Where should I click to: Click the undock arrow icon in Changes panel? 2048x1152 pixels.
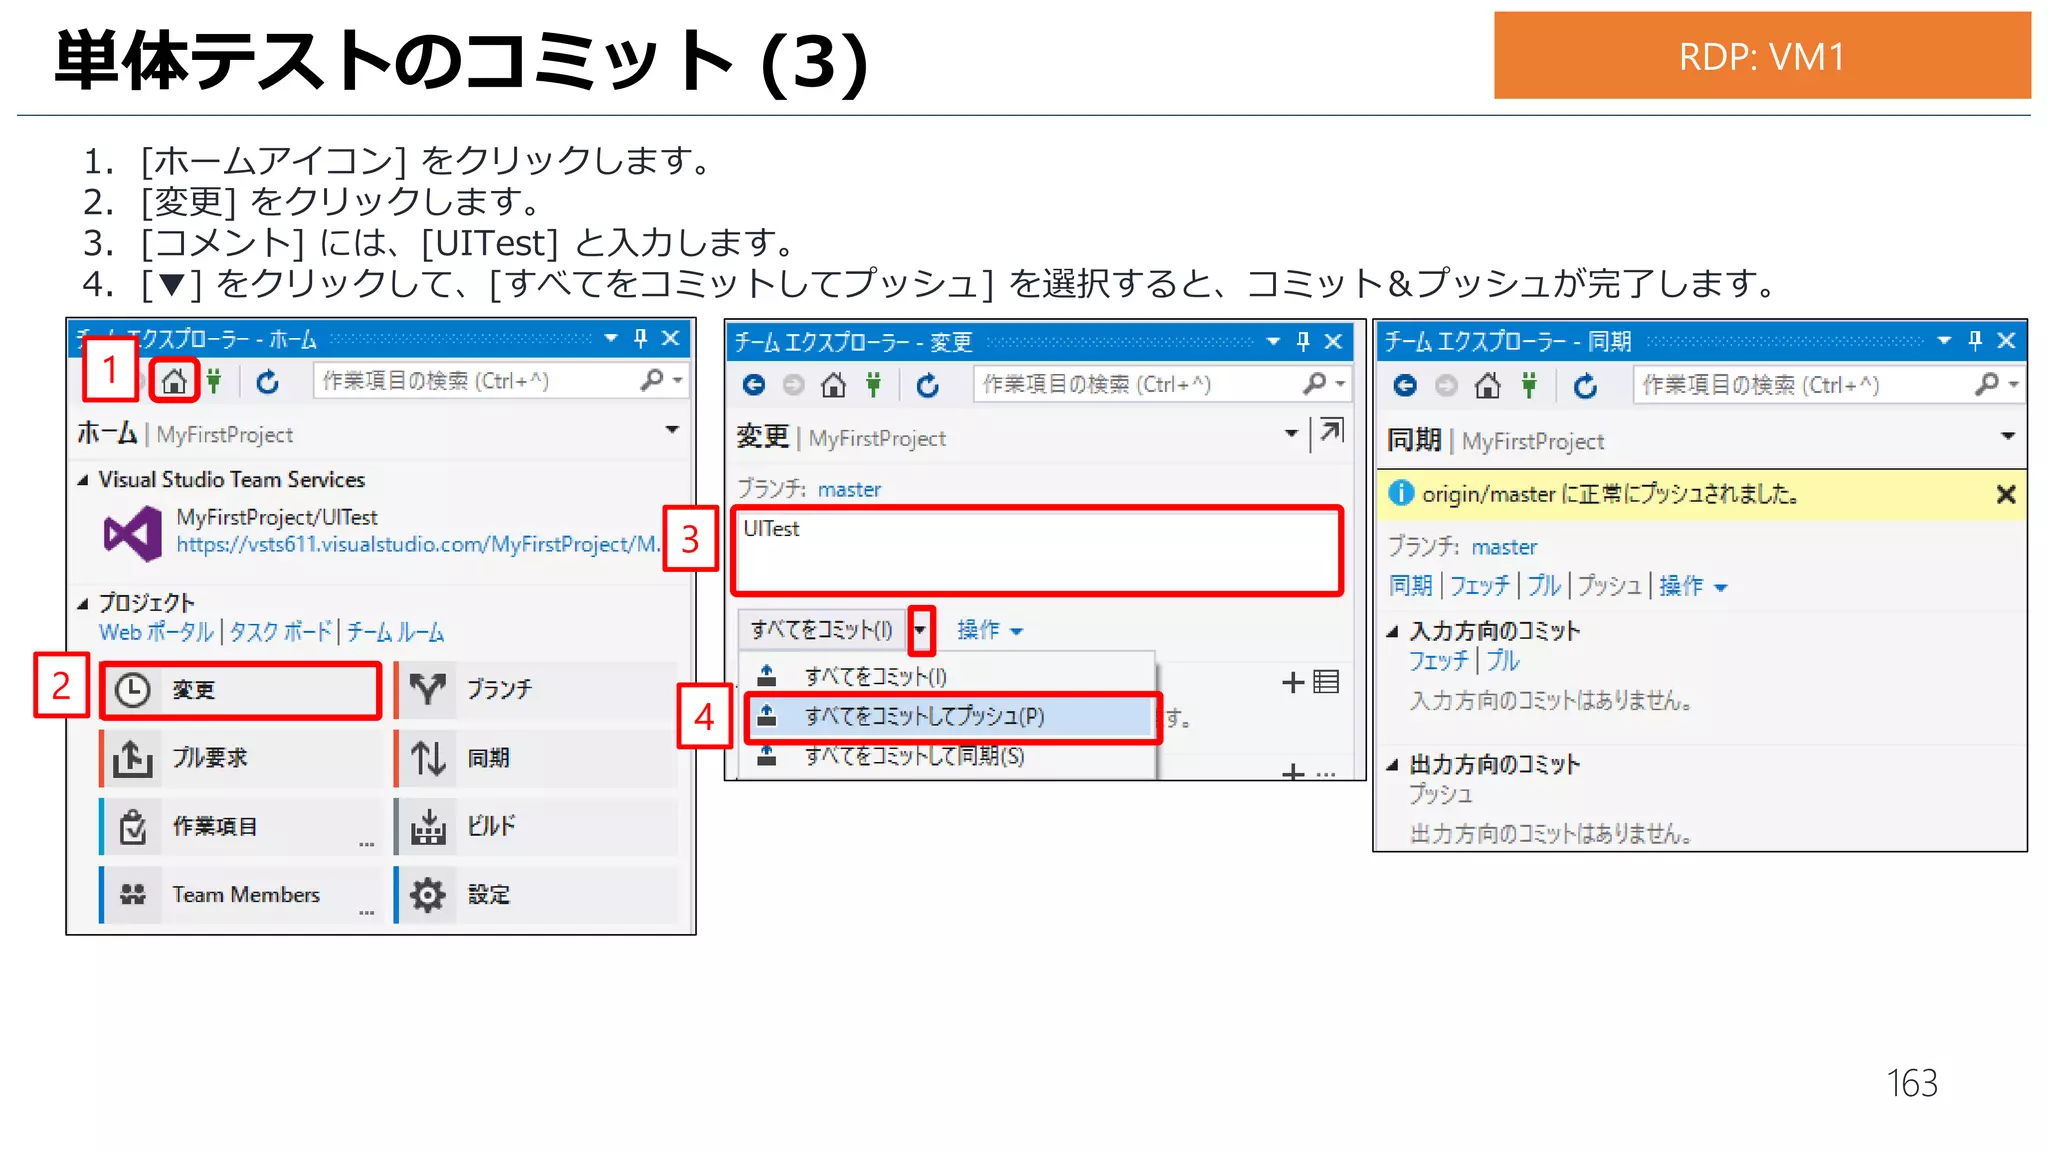coord(1331,432)
